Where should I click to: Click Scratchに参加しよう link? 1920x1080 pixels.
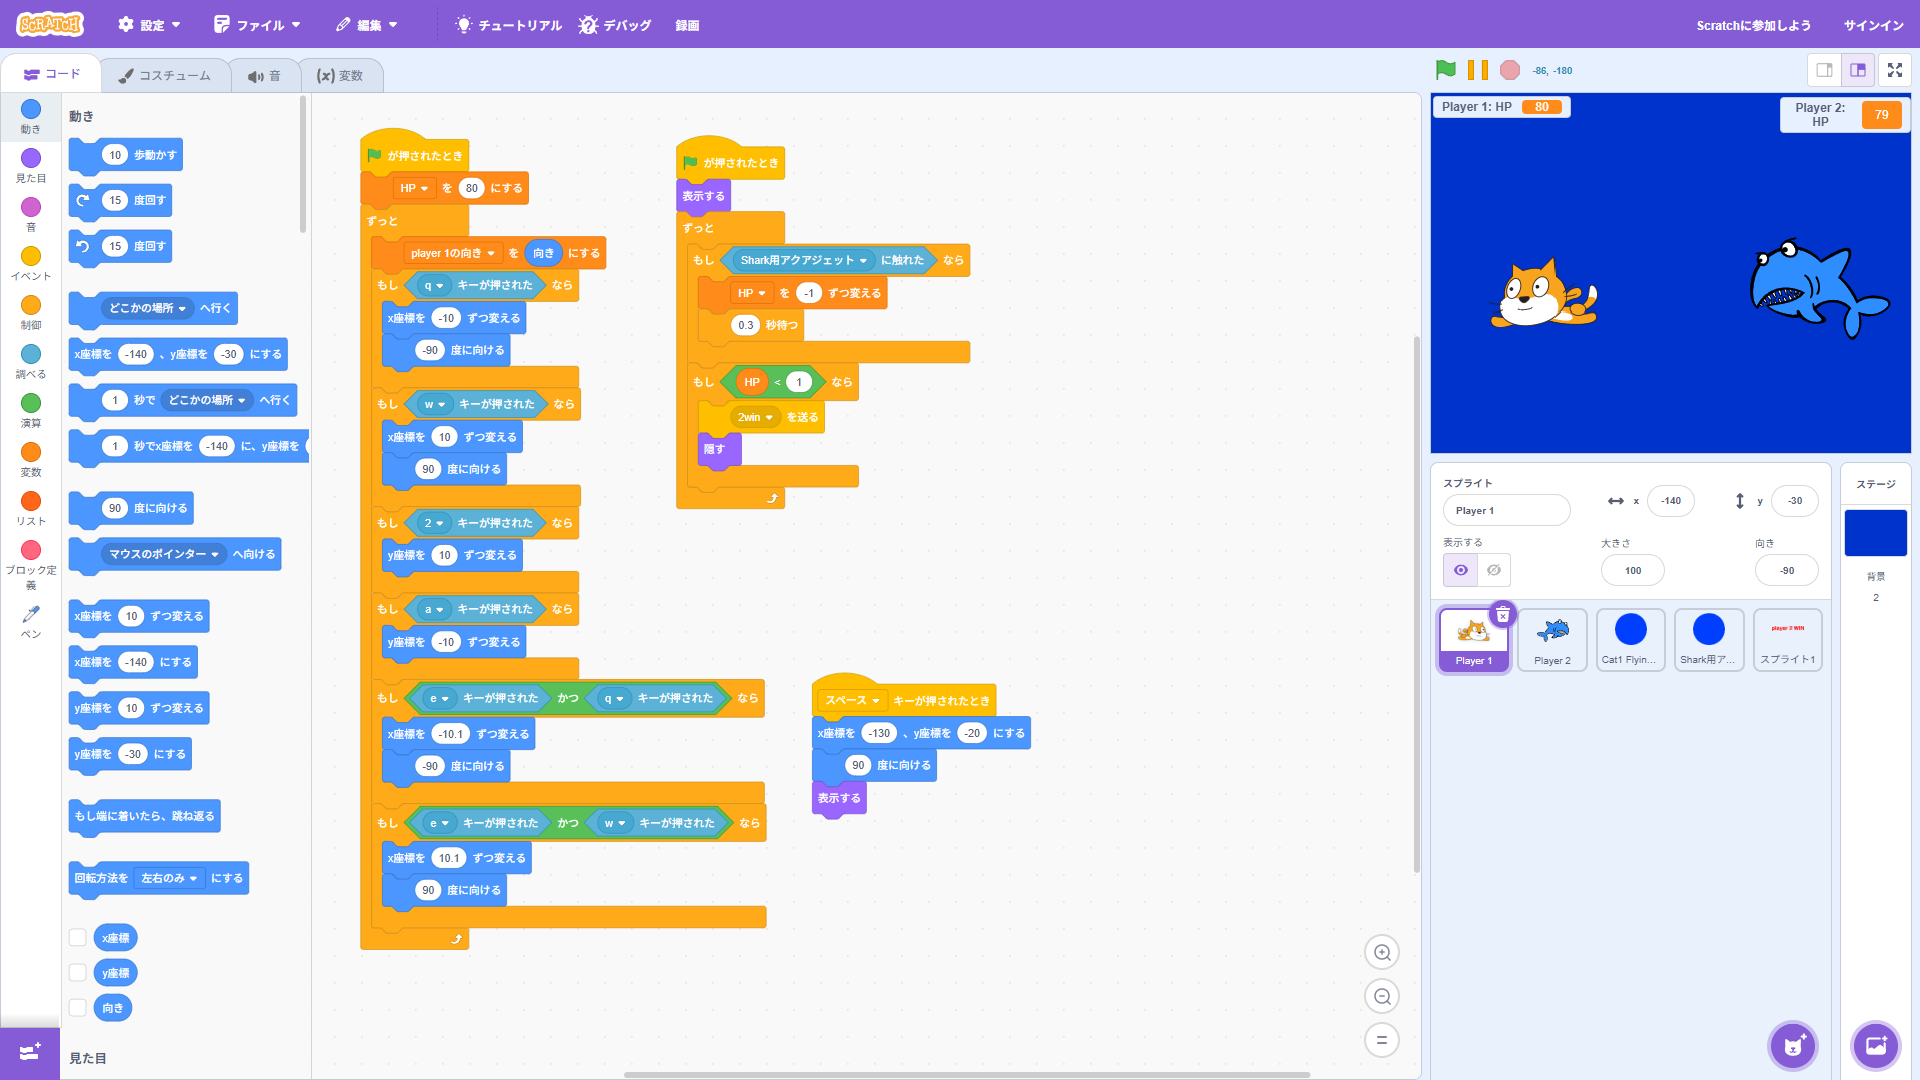point(1752,25)
